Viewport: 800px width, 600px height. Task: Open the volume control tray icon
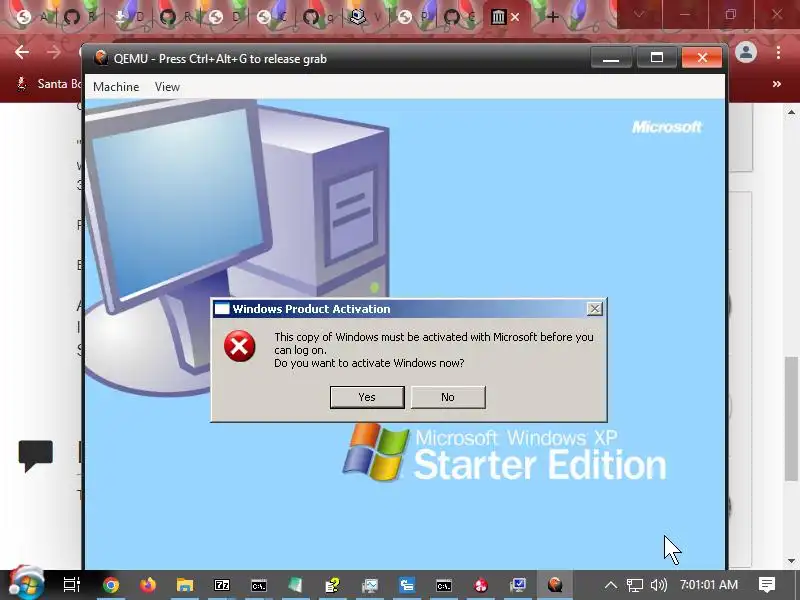[659, 585]
